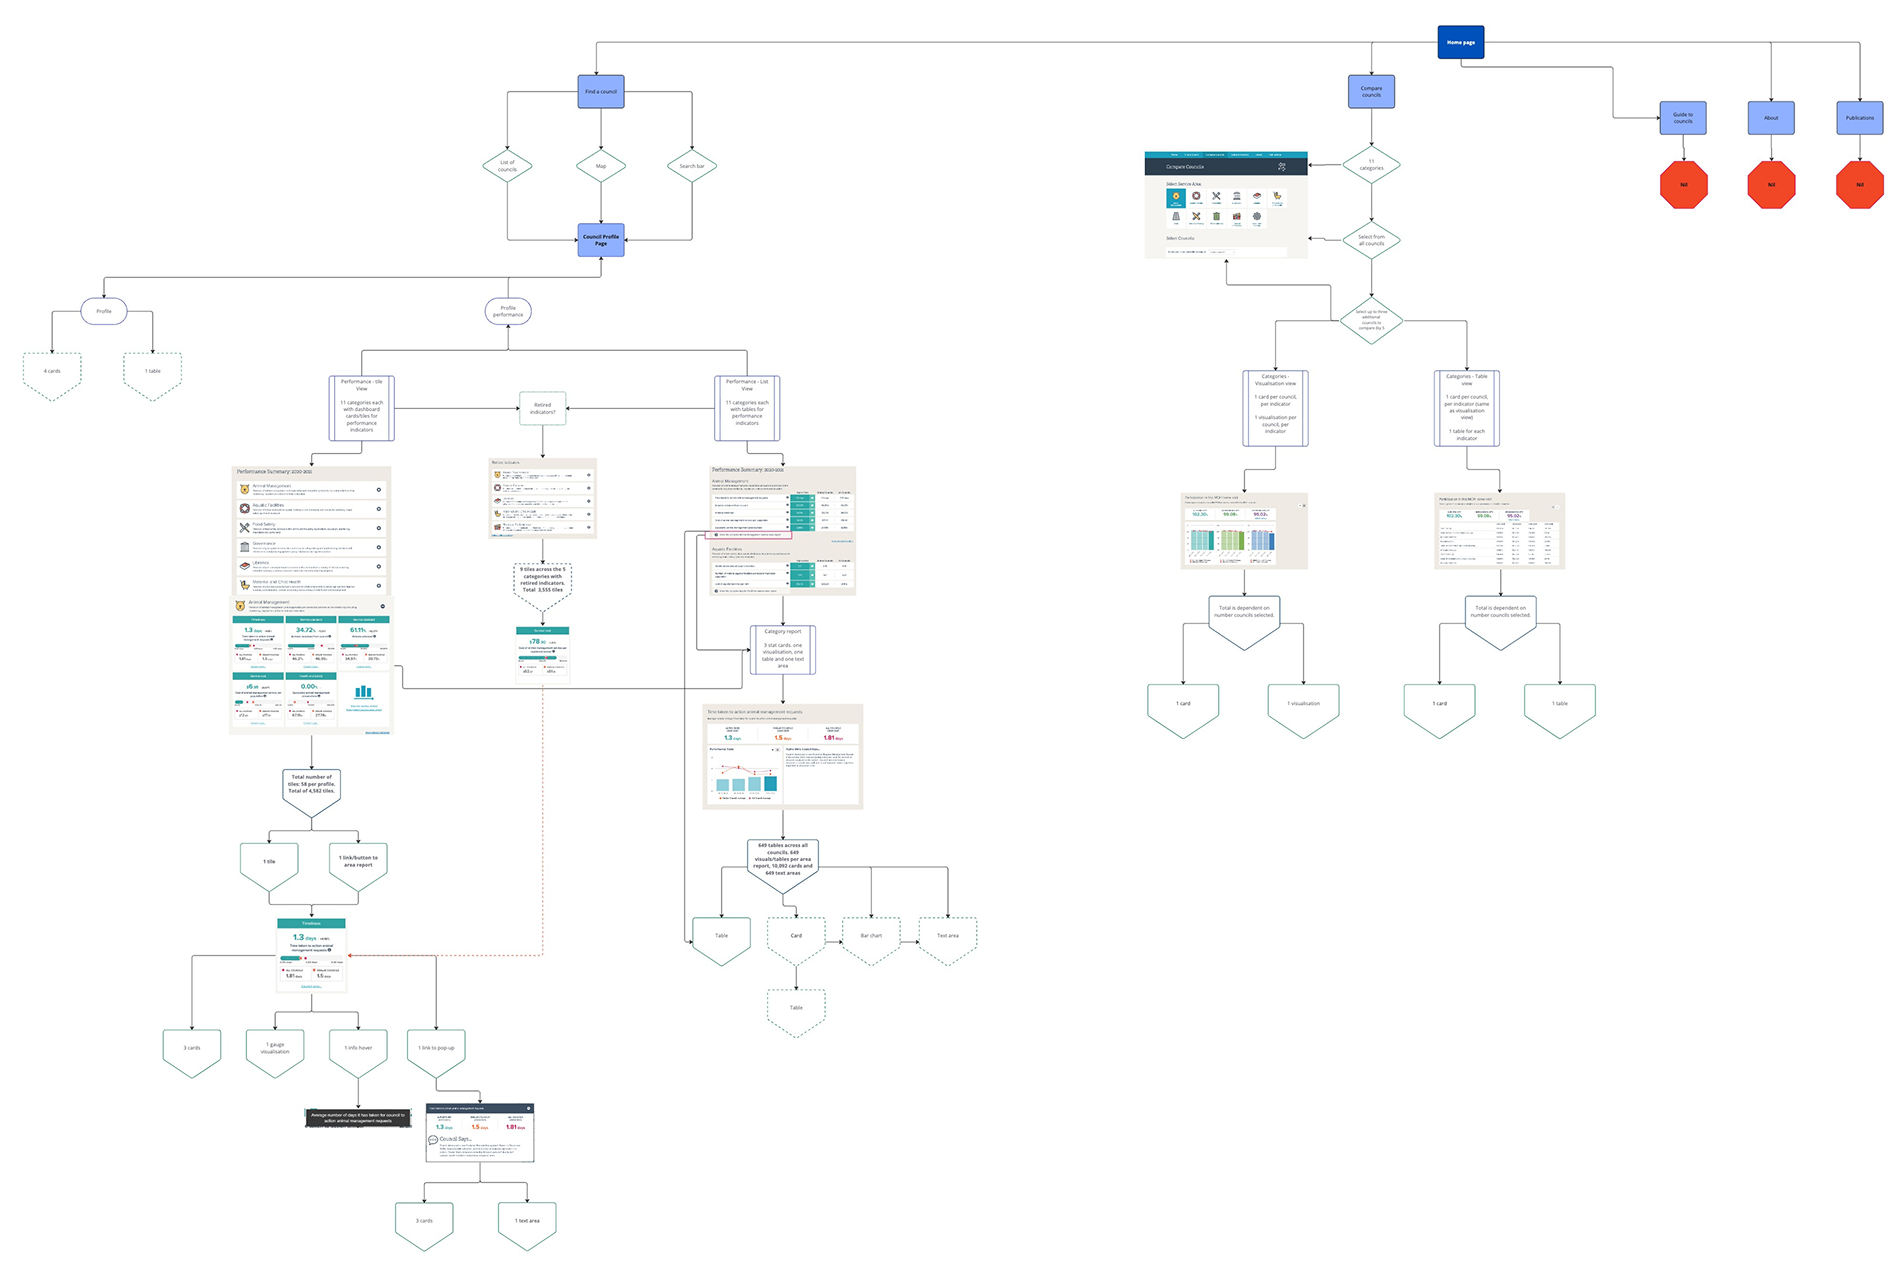Select the Compare councils box
The width and height of the screenshot is (1899, 1269).
(1371, 91)
